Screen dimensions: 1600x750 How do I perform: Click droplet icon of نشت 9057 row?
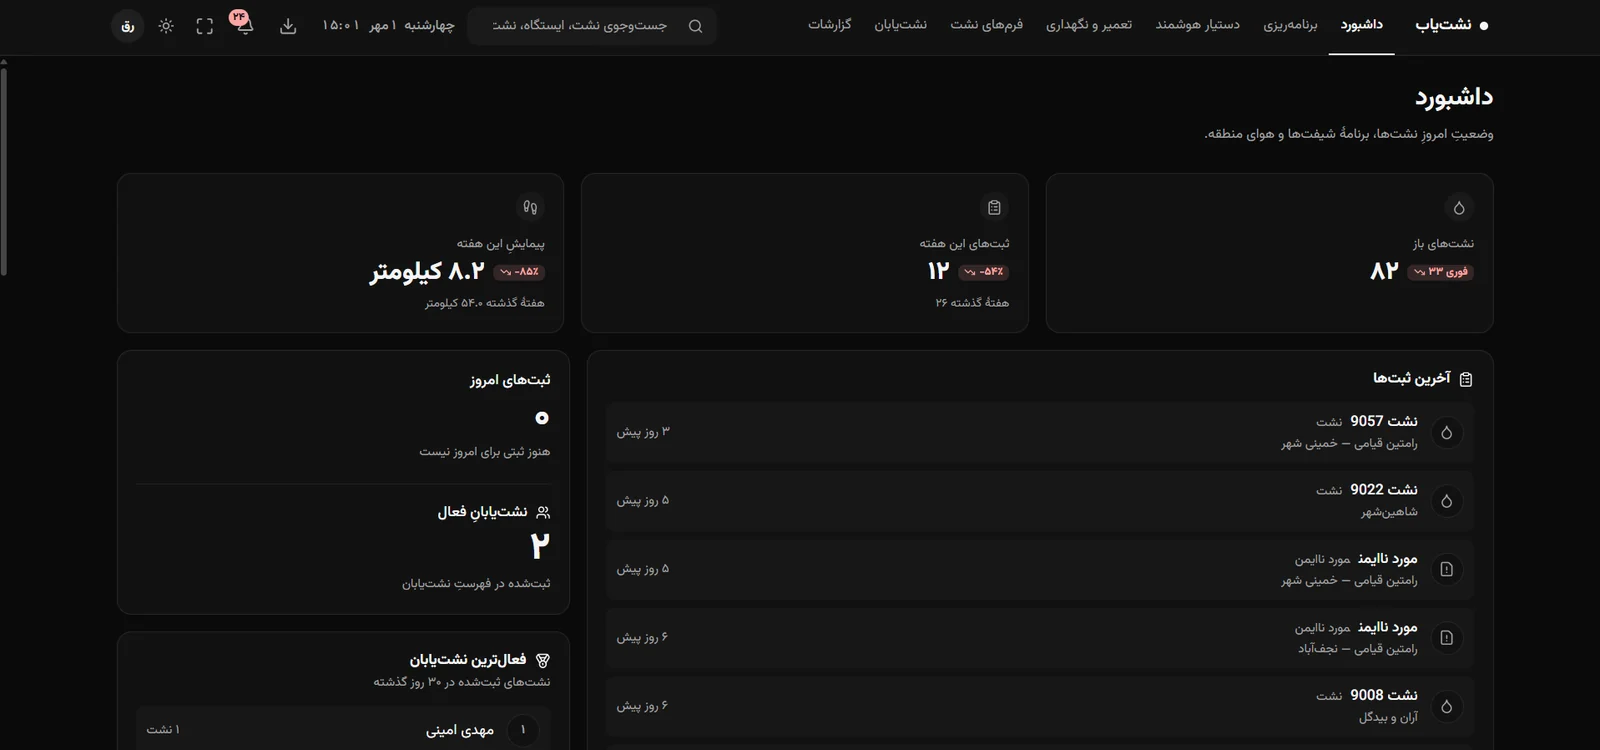pos(1446,432)
